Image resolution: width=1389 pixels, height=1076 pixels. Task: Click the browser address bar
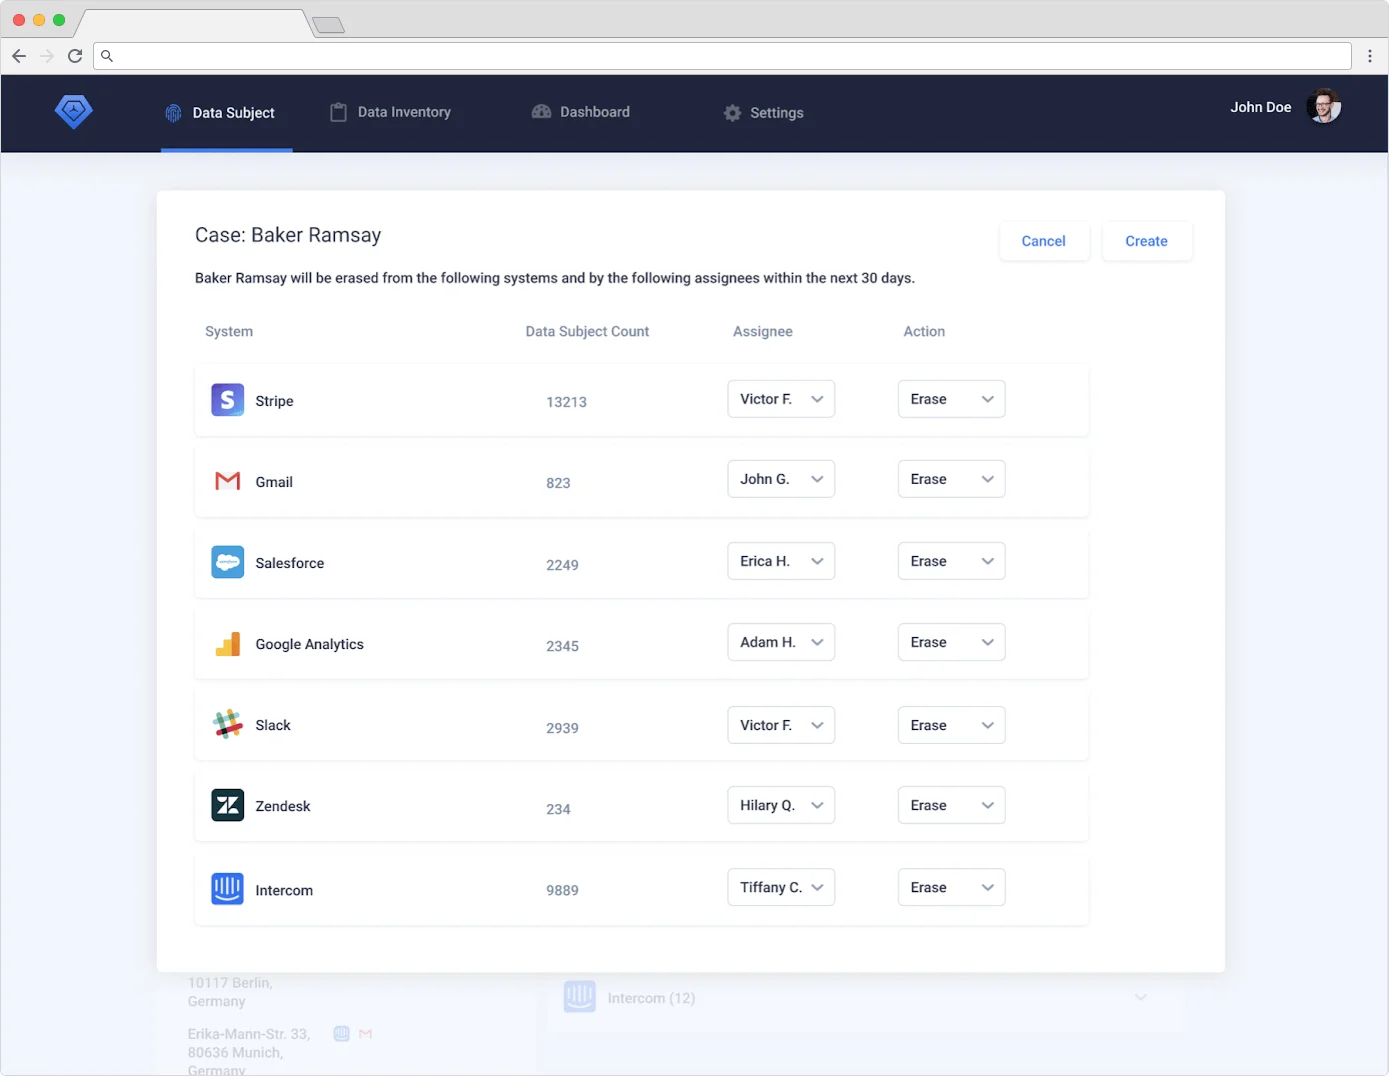click(722, 56)
